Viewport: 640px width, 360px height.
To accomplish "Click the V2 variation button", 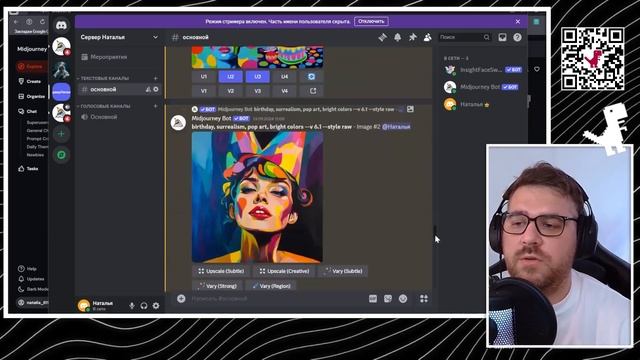I will click(231, 91).
